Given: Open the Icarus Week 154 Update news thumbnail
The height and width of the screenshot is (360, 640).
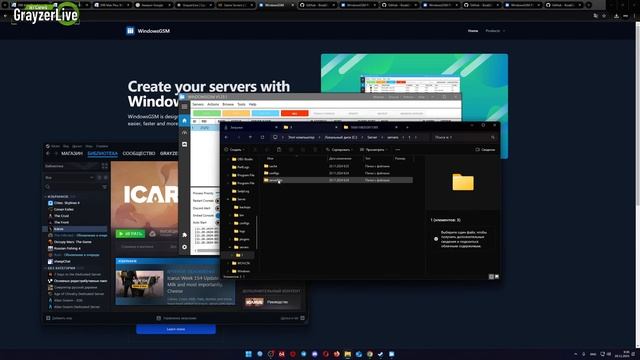Looking at the screenshot, I should pyautogui.click(x=140, y=284).
